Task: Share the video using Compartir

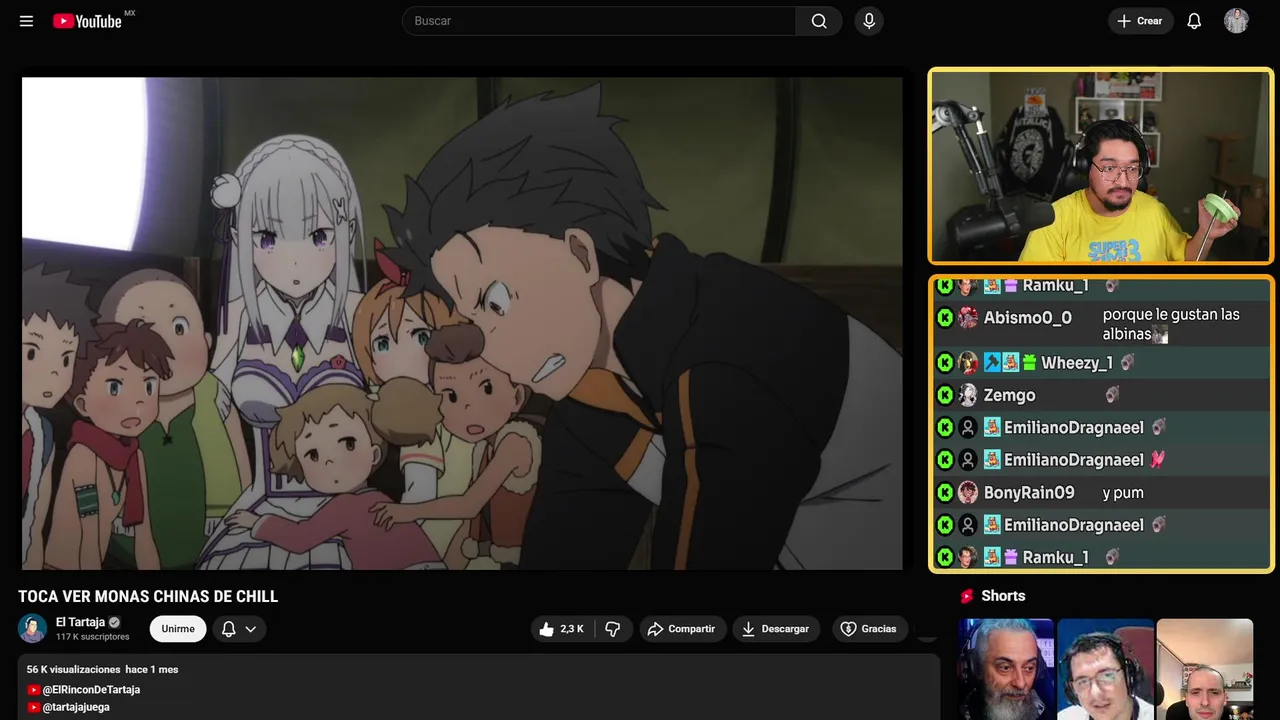Action: tap(682, 629)
